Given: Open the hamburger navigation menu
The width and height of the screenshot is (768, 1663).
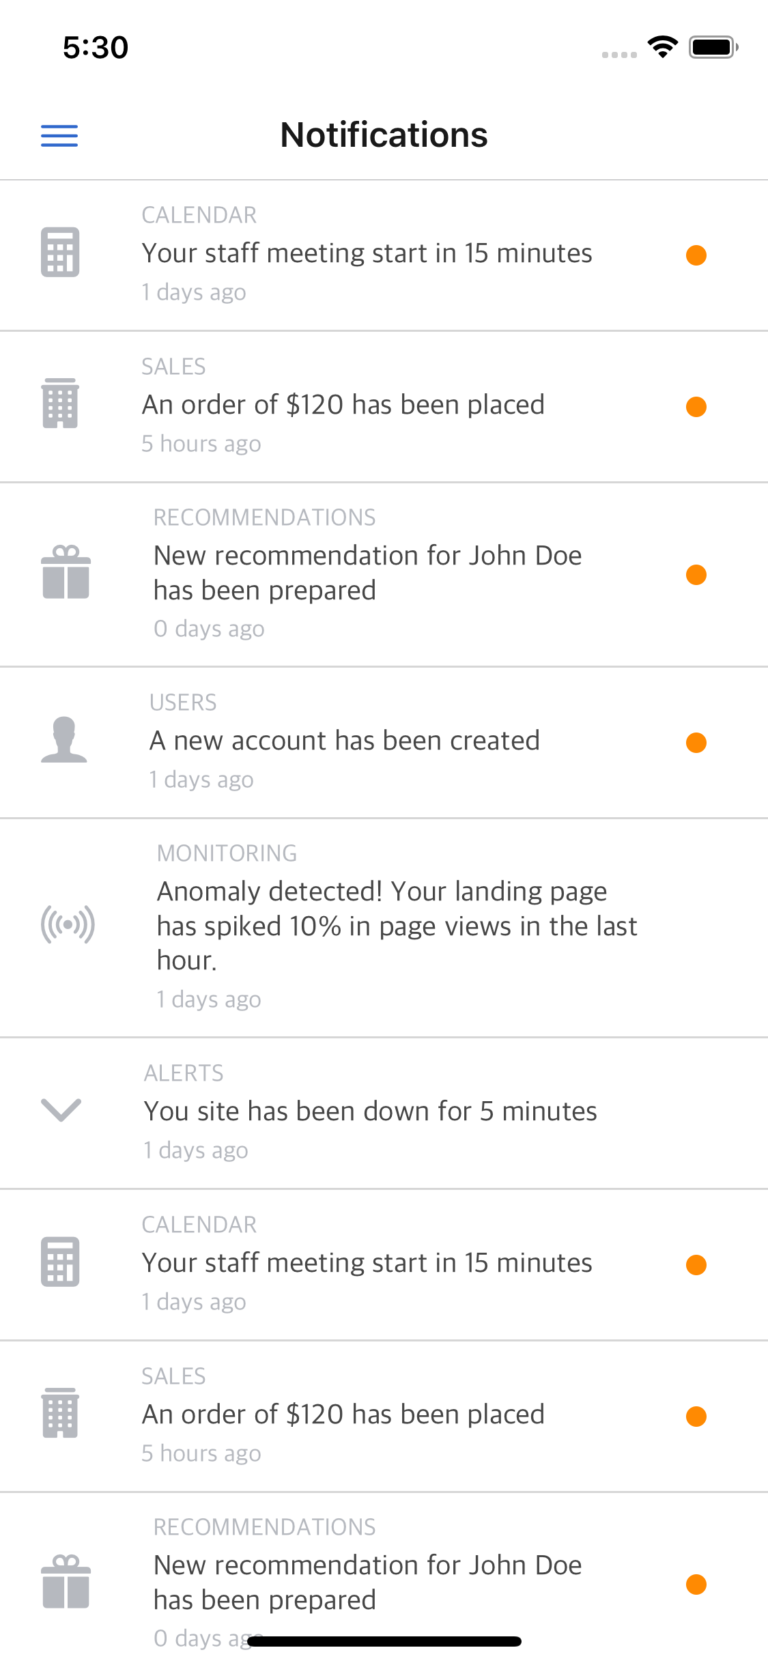Looking at the screenshot, I should tap(59, 135).
